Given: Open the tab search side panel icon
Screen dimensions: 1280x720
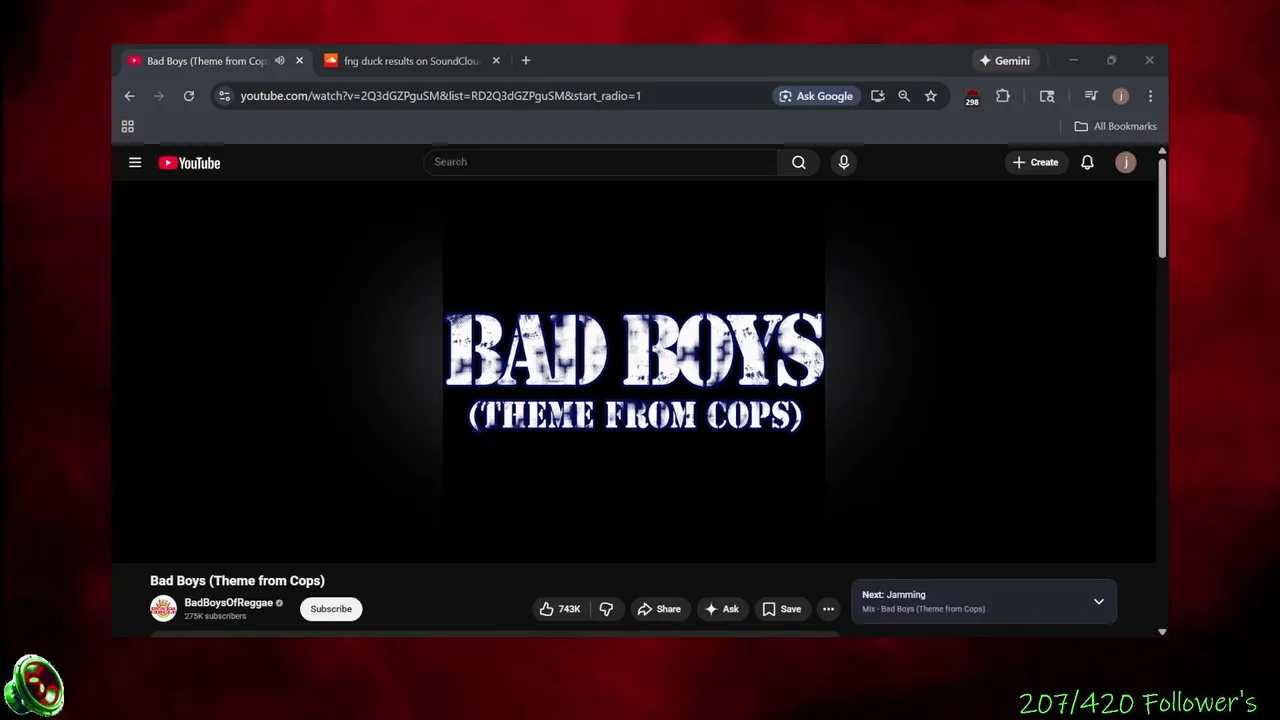Looking at the screenshot, I should coord(1047,96).
